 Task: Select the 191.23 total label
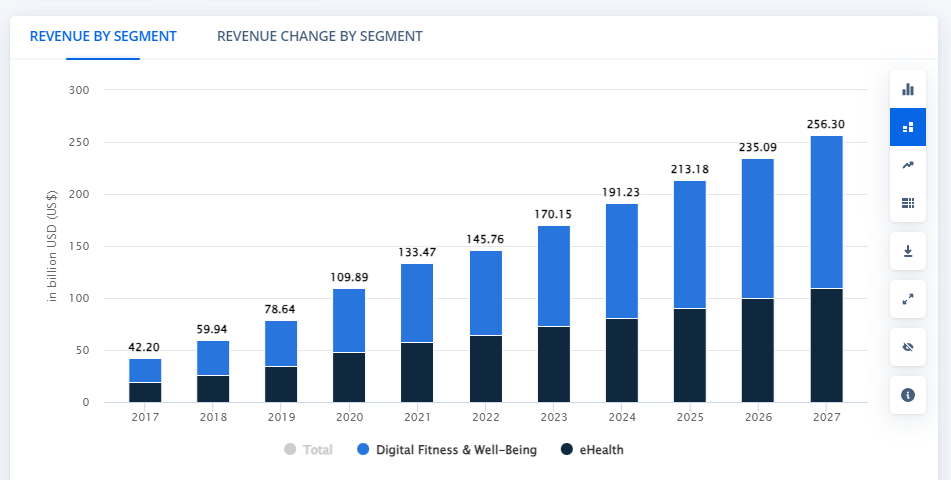click(x=622, y=192)
